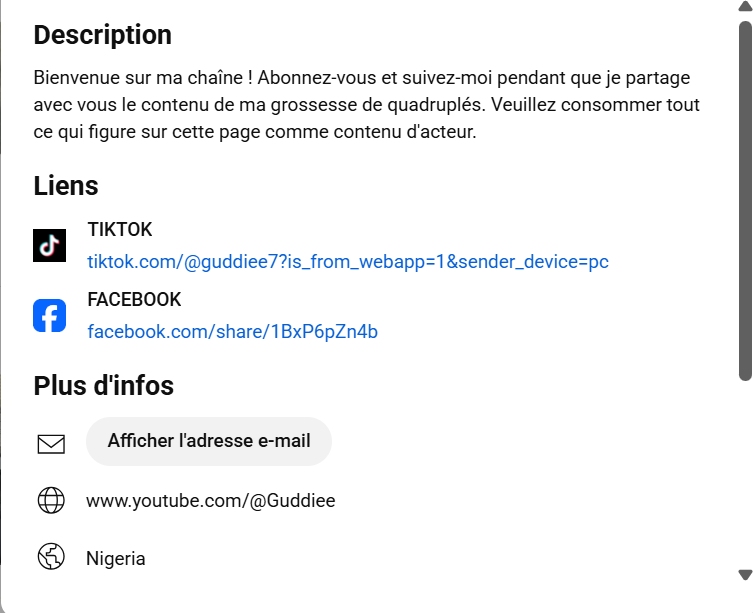This screenshot has width=753, height=613.
Task: Click the www.youtube.com/@Guddiee channel URL
Action: [x=211, y=501]
